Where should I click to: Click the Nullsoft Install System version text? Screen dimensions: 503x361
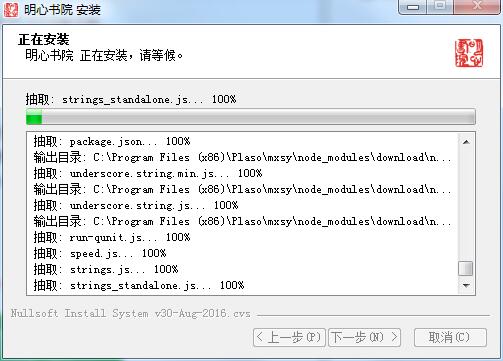(130, 314)
